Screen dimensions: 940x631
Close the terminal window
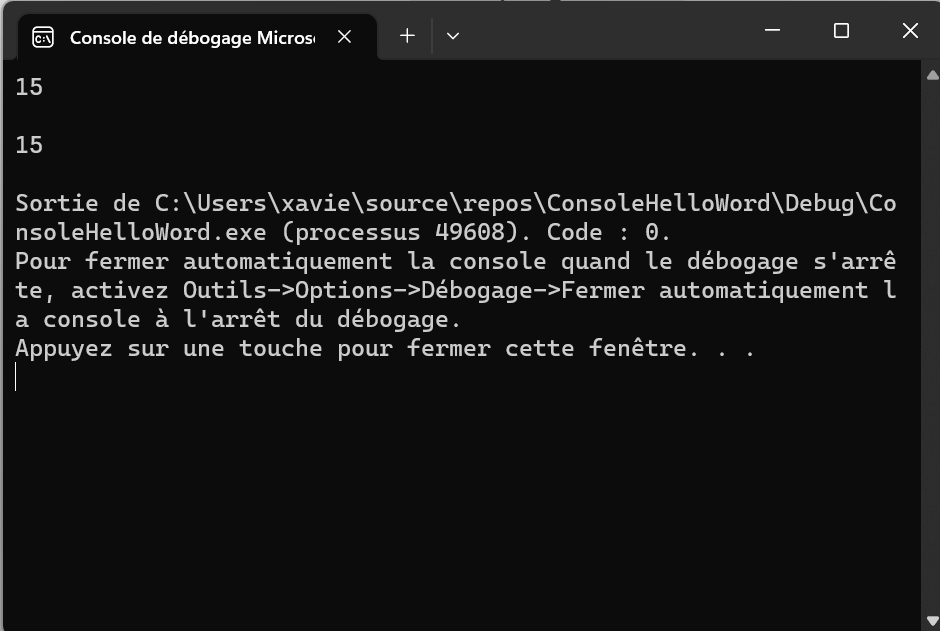pyautogui.click(x=910, y=31)
